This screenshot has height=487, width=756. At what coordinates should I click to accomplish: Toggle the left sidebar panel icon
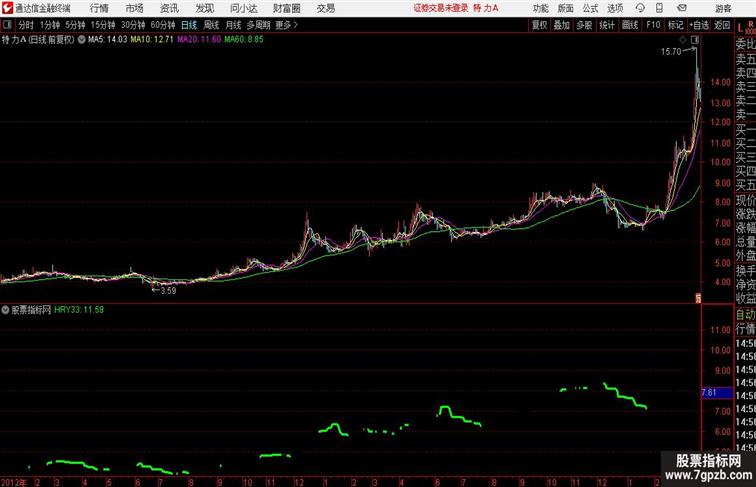(7, 25)
